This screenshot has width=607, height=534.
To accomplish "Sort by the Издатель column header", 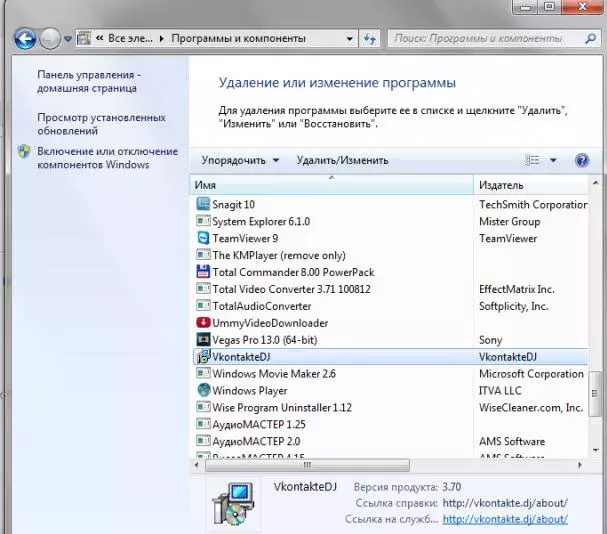I will (x=531, y=185).
